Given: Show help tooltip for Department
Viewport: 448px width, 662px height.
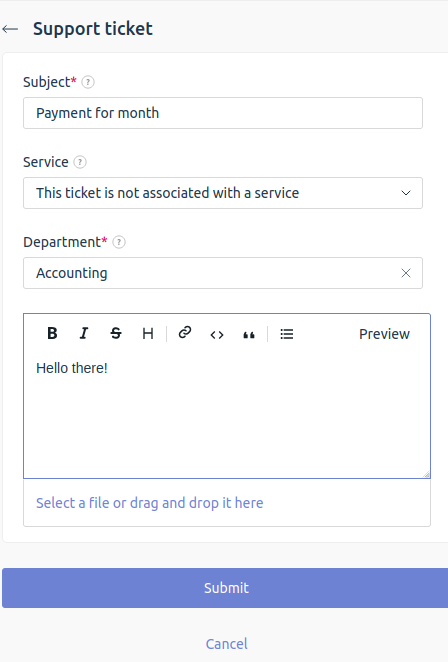Looking at the screenshot, I should (x=119, y=242).
